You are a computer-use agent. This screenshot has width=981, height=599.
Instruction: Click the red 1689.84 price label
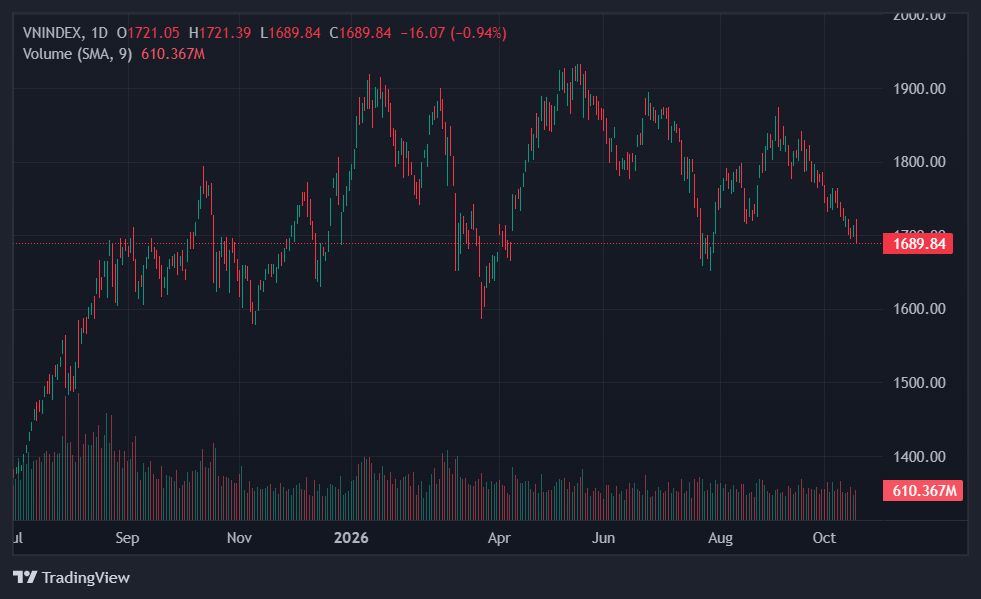click(x=918, y=243)
